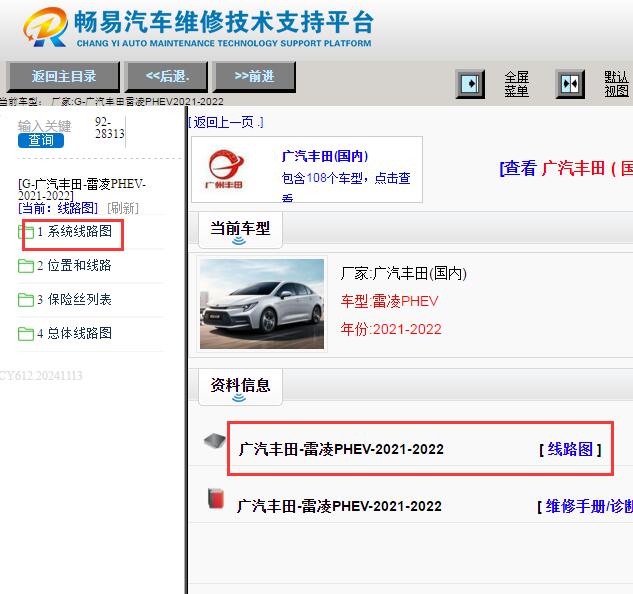This screenshot has height=594, width=633.
Task: Click the 92-28313 number in the sidebar
Action: point(109,128)
